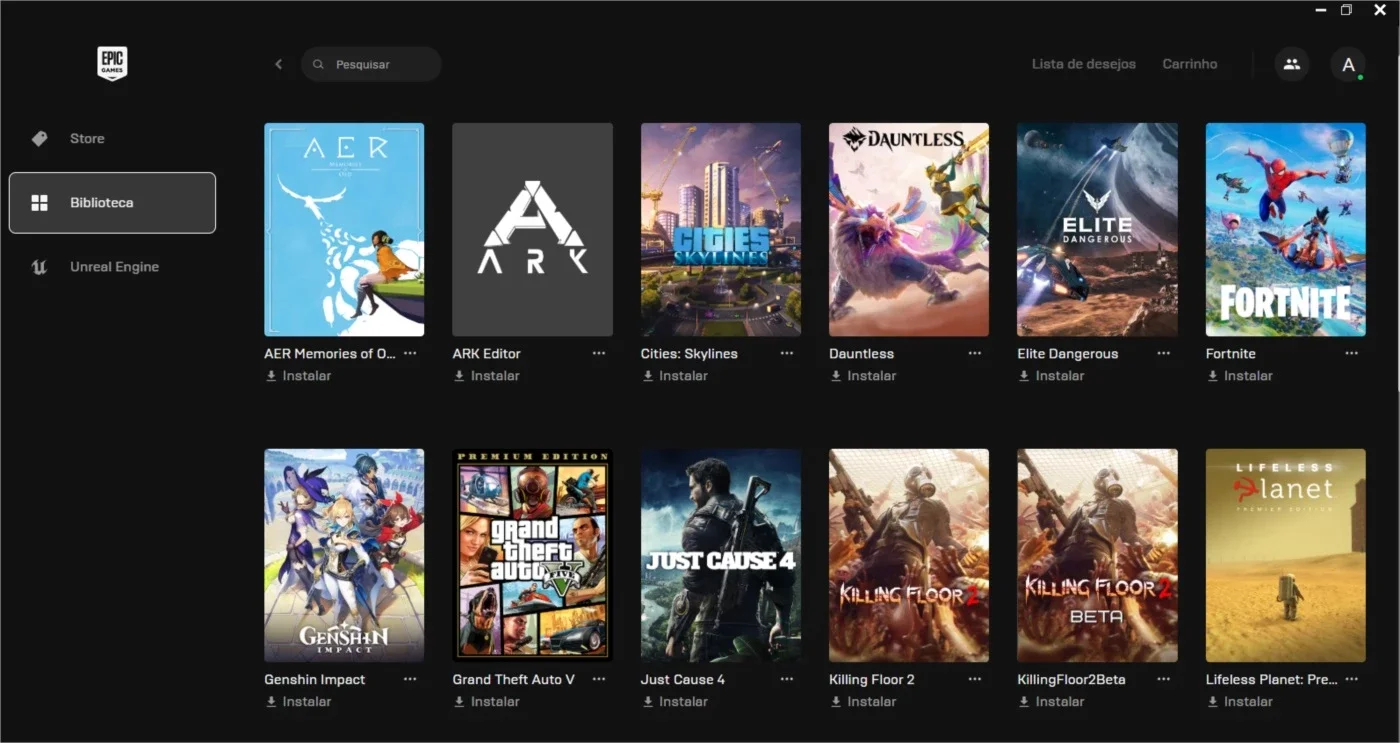This screenshot has height=743, width=1400.
Task: Install Killing Floor 2
Action: 863,702
